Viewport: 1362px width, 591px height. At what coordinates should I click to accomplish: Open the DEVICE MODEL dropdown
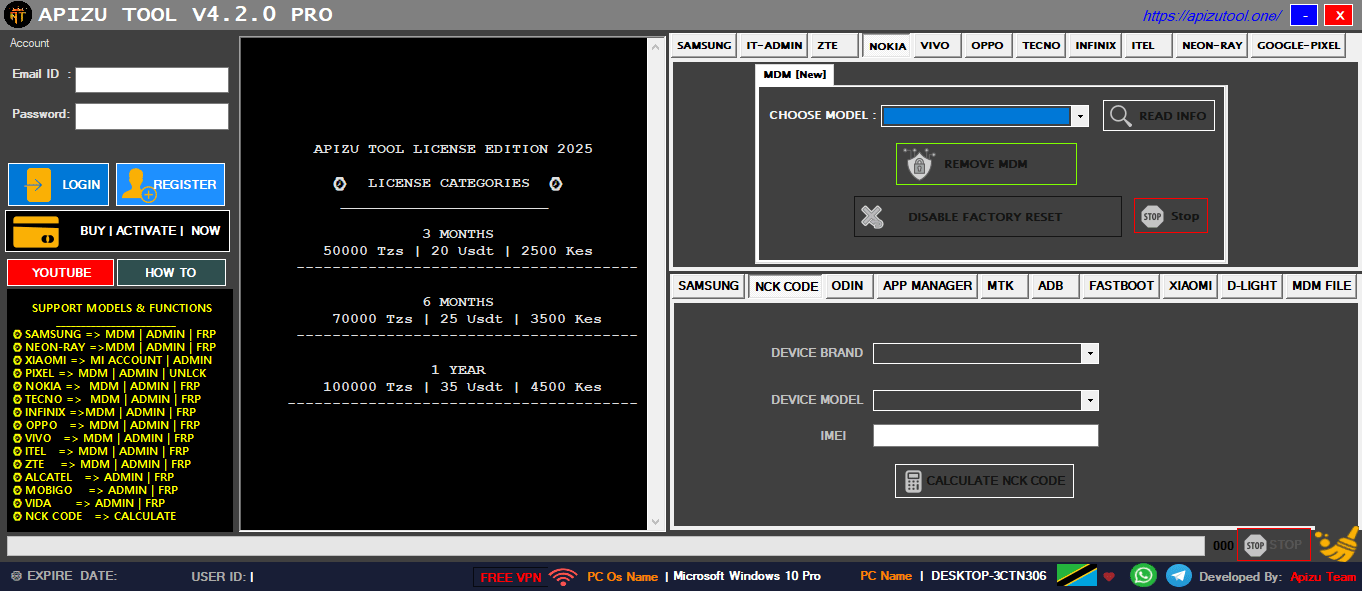point(1088,400)
